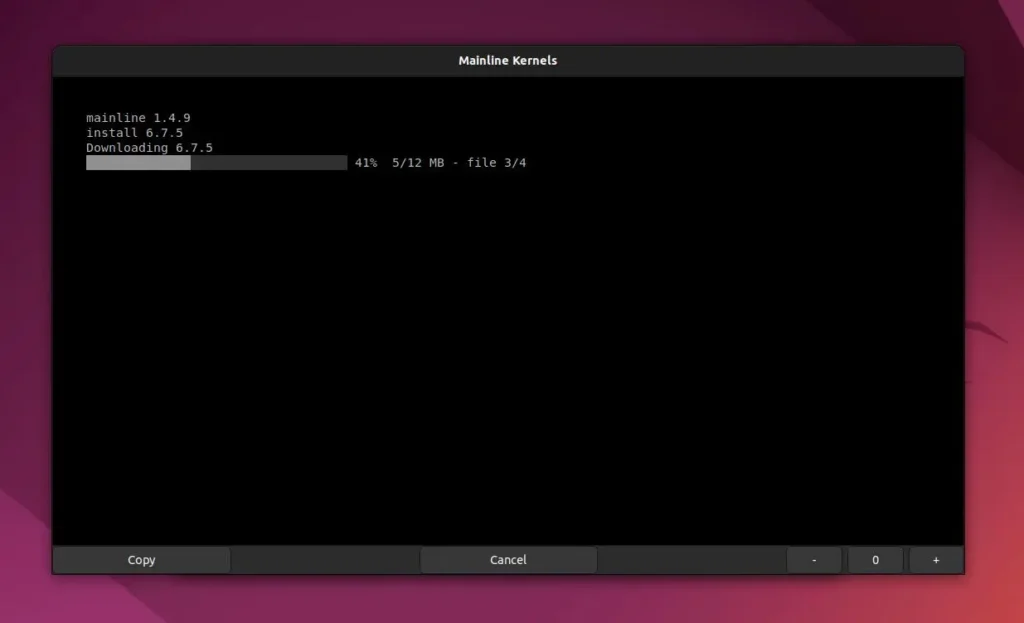Viewport: 1024px width, 623px height.
Task: Click the Copy button
Action: 141,560
